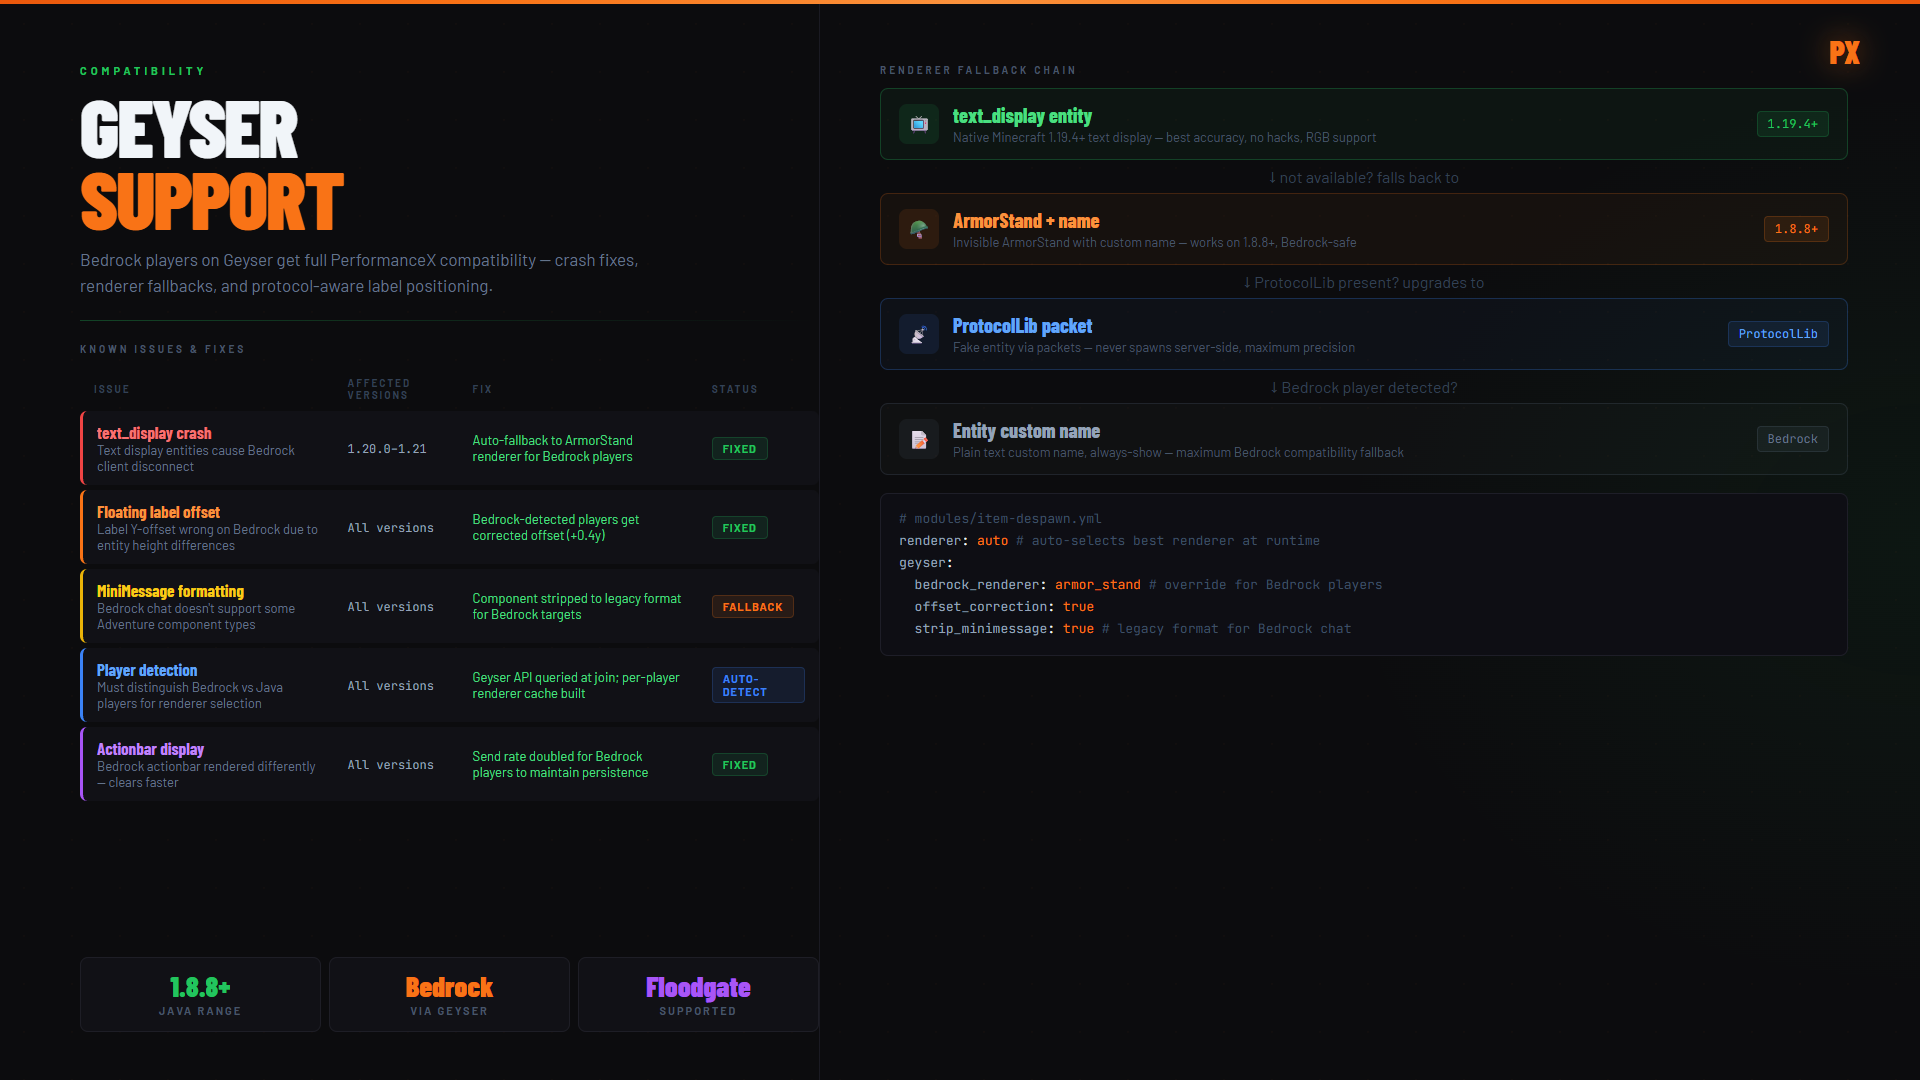This screenshot has height=1080, width=1920.
Task: Click 'All versions' in Floating label offset row
Action: coord(391,528)
